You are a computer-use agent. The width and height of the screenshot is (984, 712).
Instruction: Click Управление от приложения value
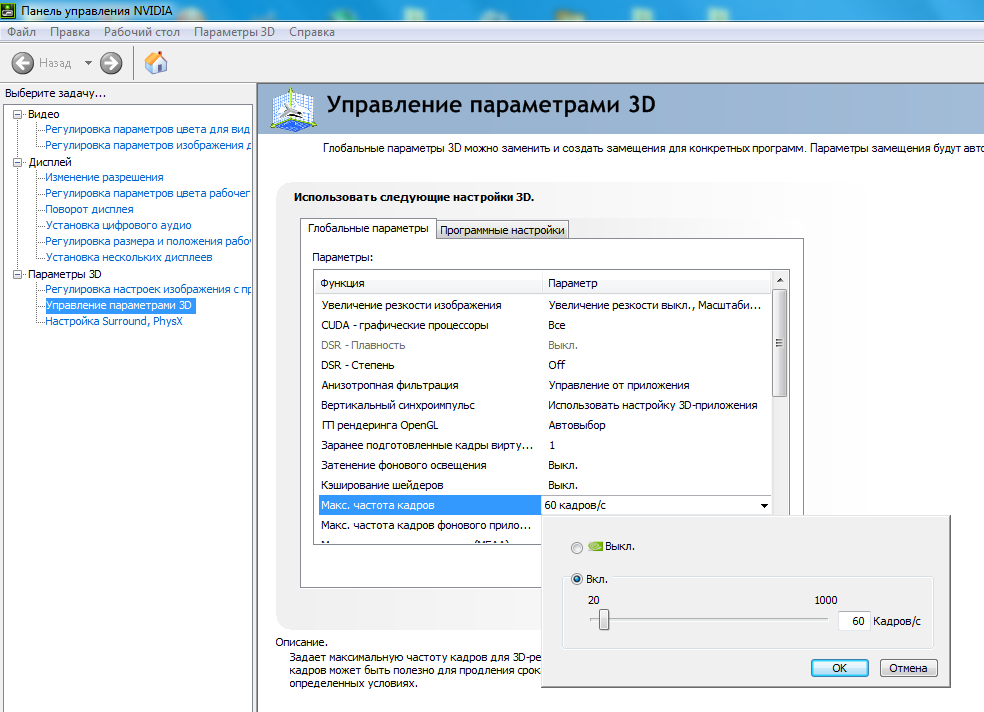pos(619,385)
